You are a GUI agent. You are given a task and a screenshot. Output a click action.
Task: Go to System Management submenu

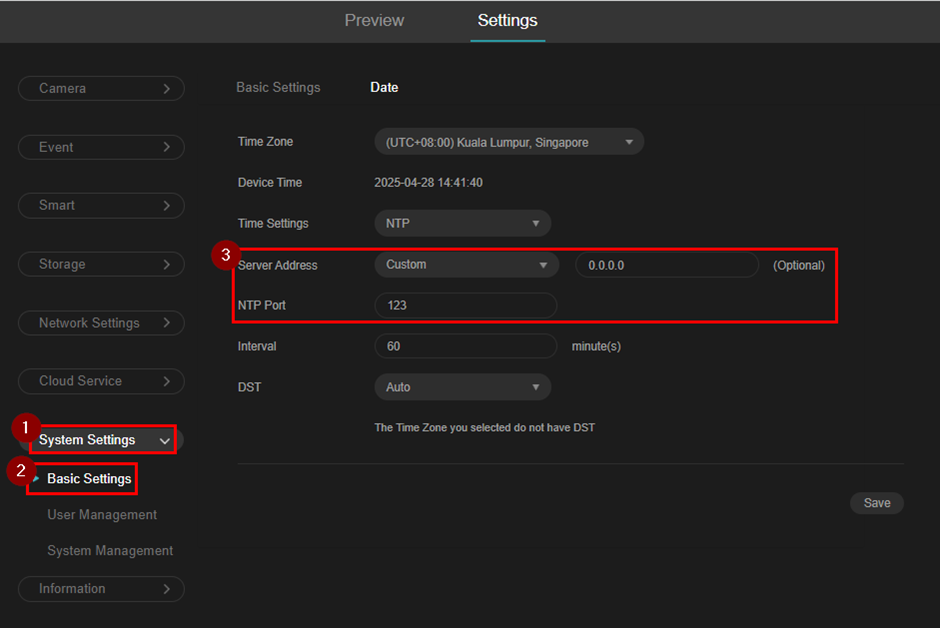point(110,551)
